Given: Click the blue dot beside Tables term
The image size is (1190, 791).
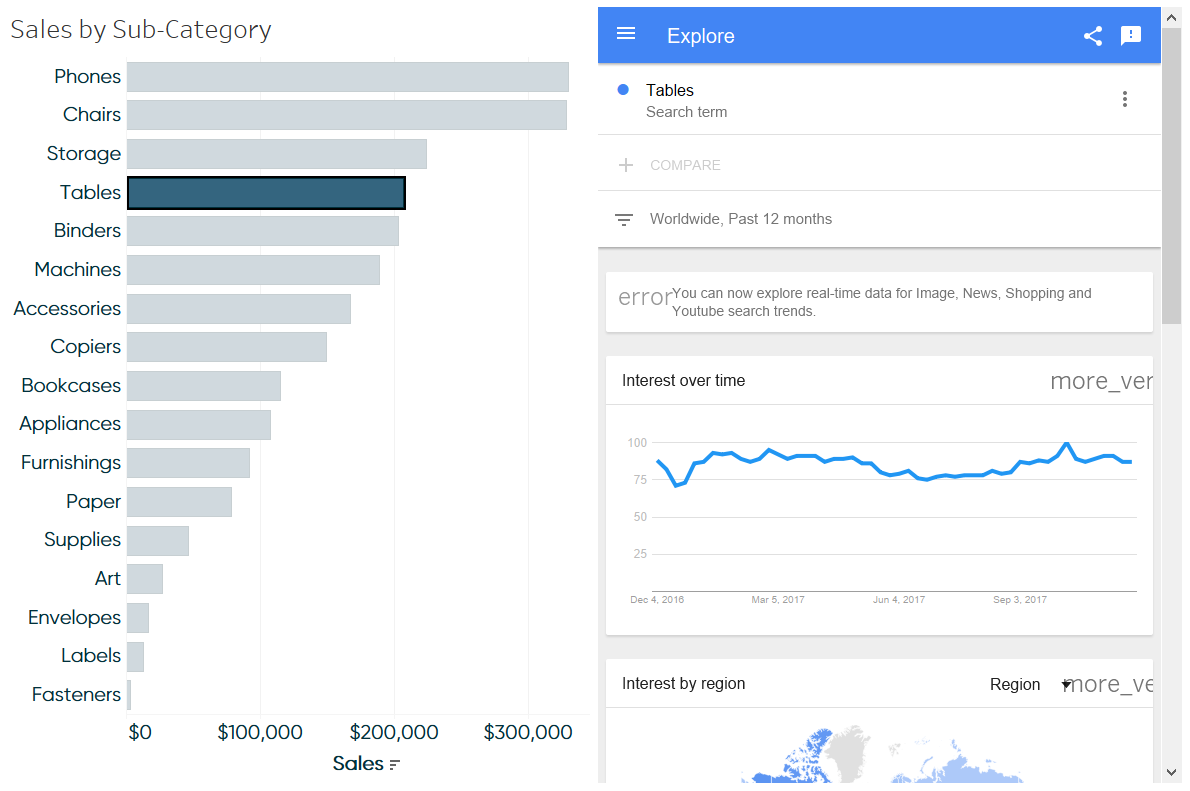Looking at the screenshot, I should click(623, 90).
